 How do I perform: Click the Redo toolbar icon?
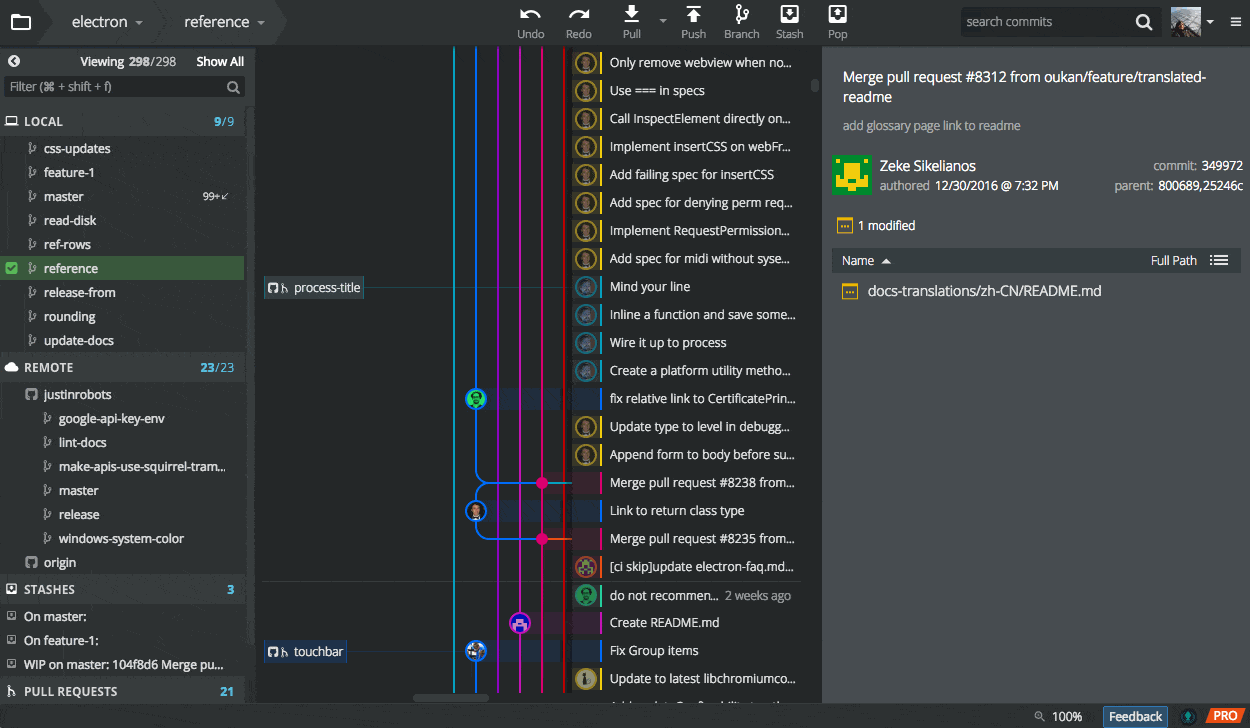[x=579, y=14]
